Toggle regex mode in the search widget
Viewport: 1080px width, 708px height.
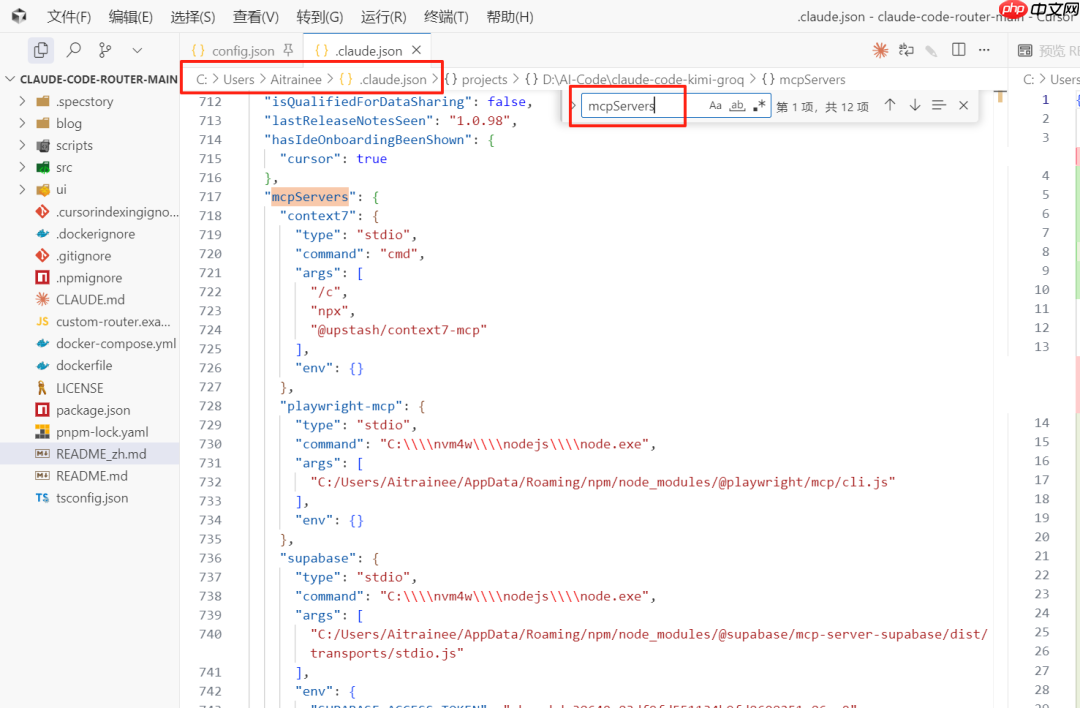coord(757,104)
